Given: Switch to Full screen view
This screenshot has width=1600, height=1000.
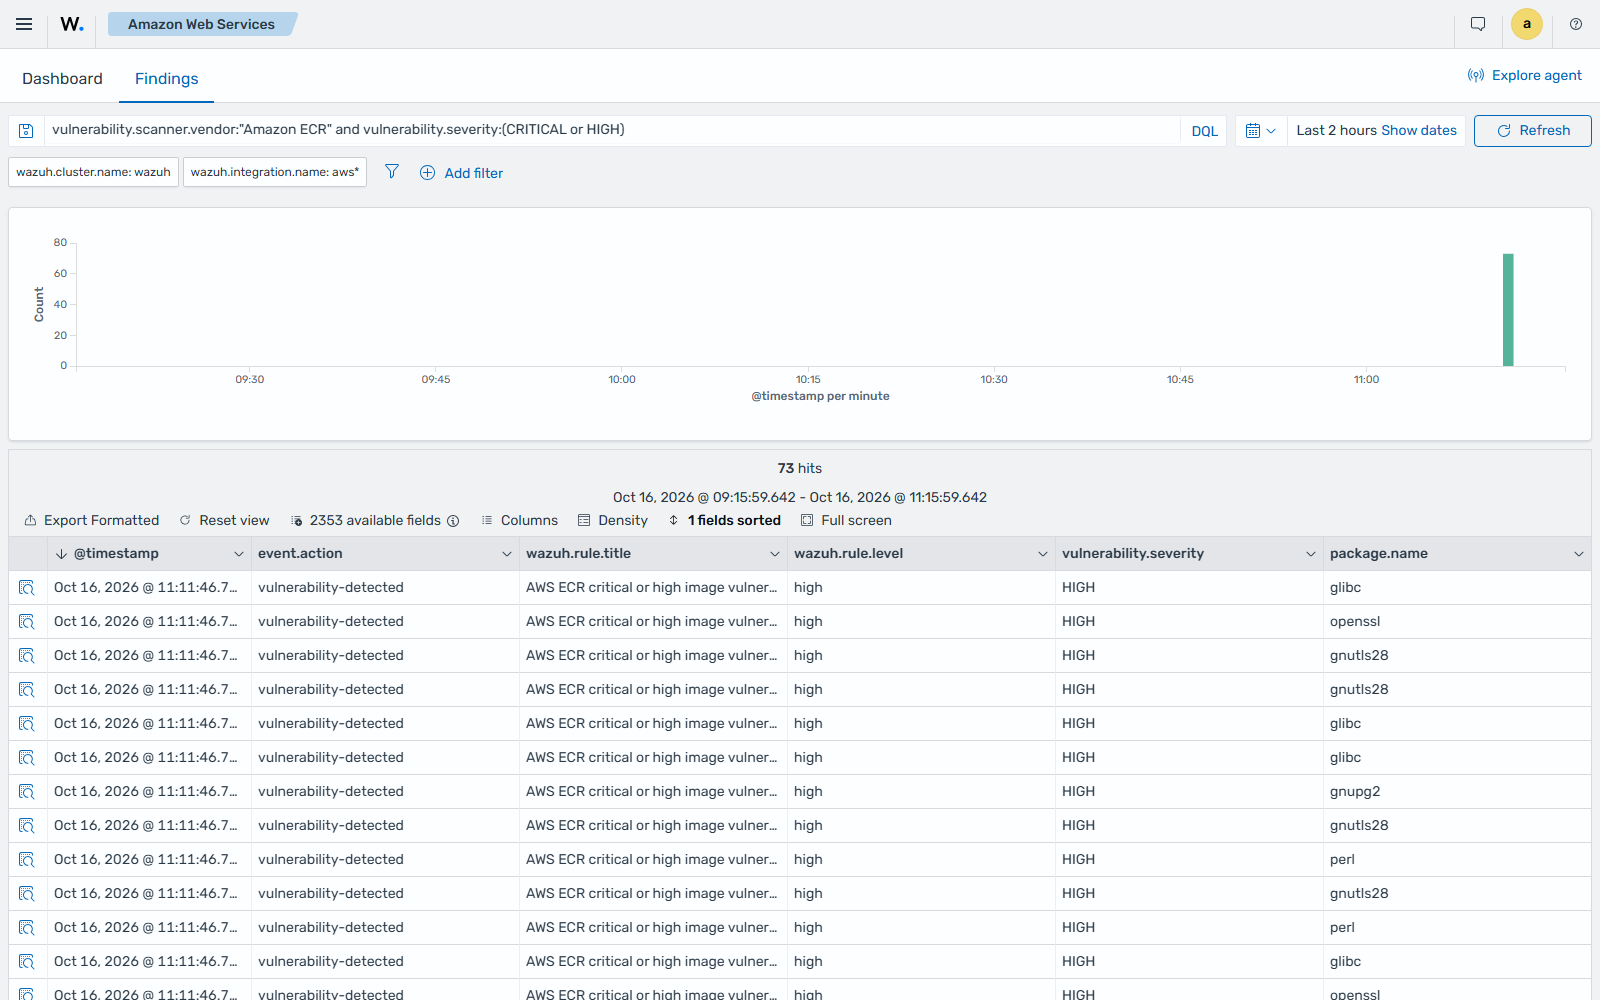Looking at the screenshot, I should pyautogui.click(x=846, y=520).
